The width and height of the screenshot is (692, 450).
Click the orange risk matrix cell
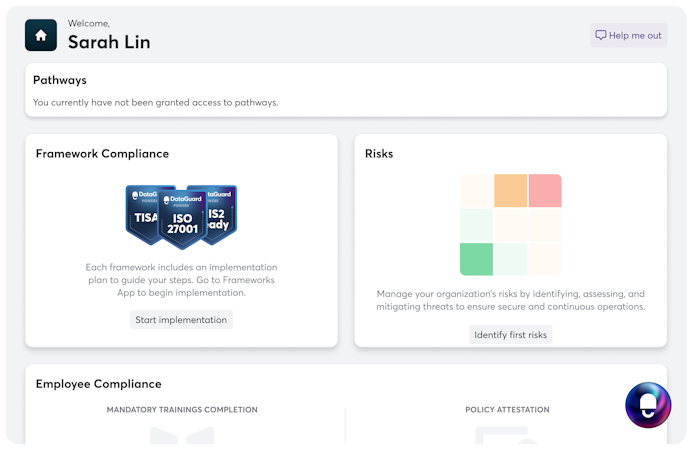tap(510, 191)
